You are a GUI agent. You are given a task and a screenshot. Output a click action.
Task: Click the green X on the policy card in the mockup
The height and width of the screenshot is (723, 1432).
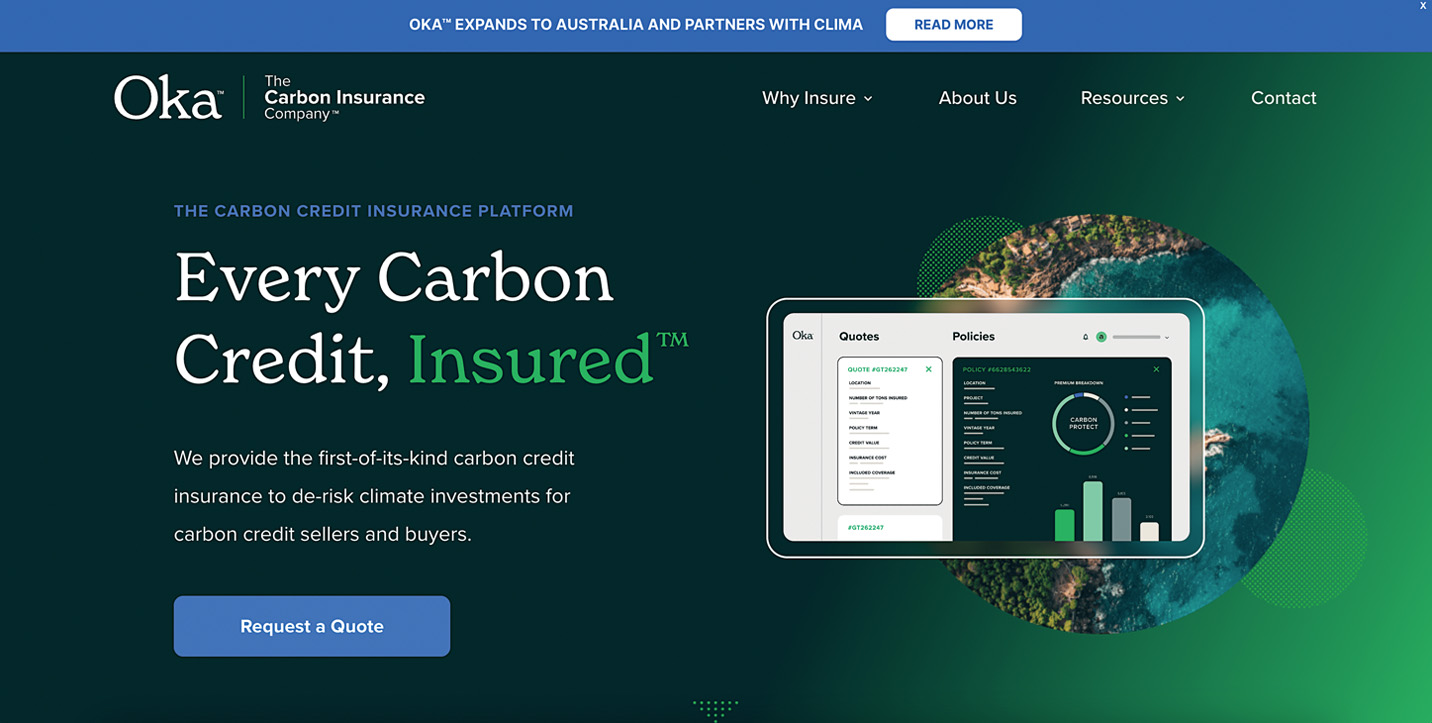click(1156, 369)
